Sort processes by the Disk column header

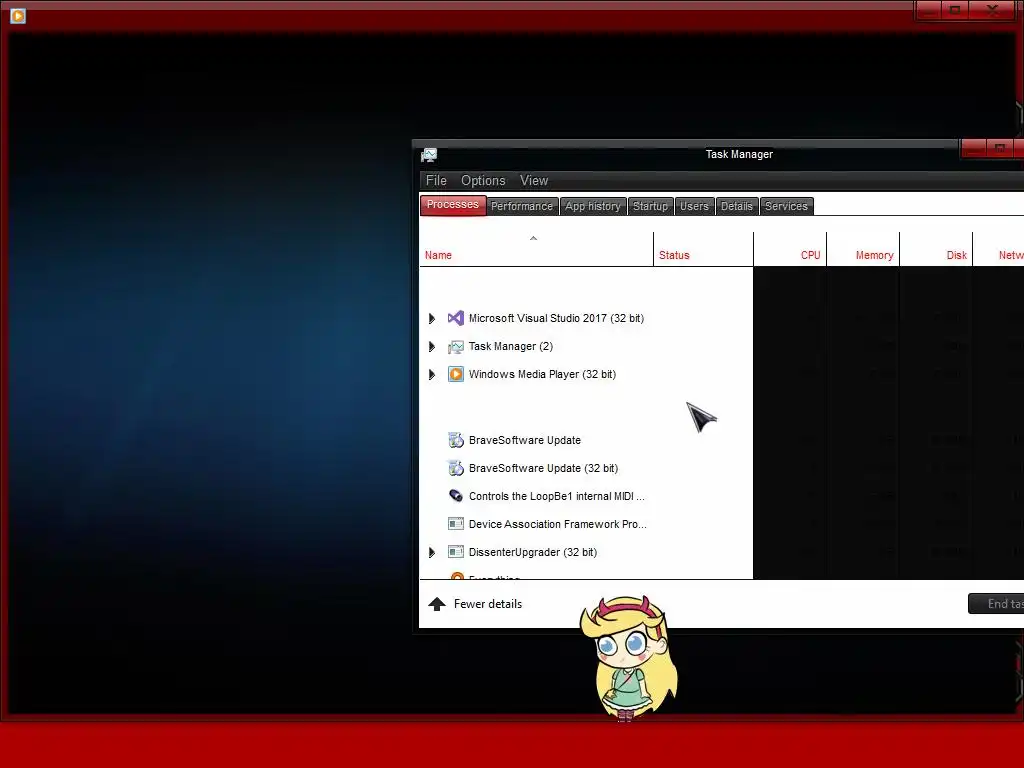(936, 249)
